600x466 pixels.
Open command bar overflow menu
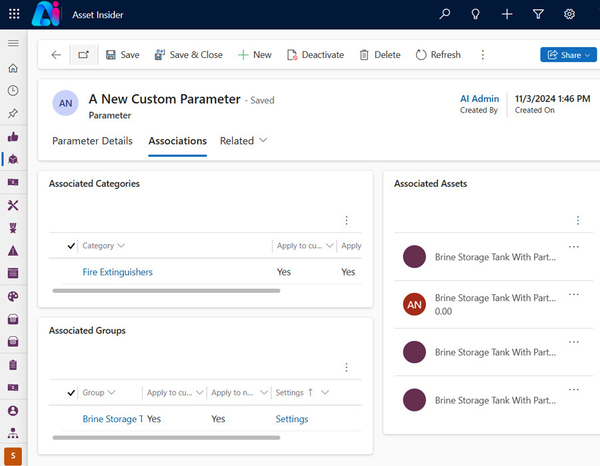483,55
